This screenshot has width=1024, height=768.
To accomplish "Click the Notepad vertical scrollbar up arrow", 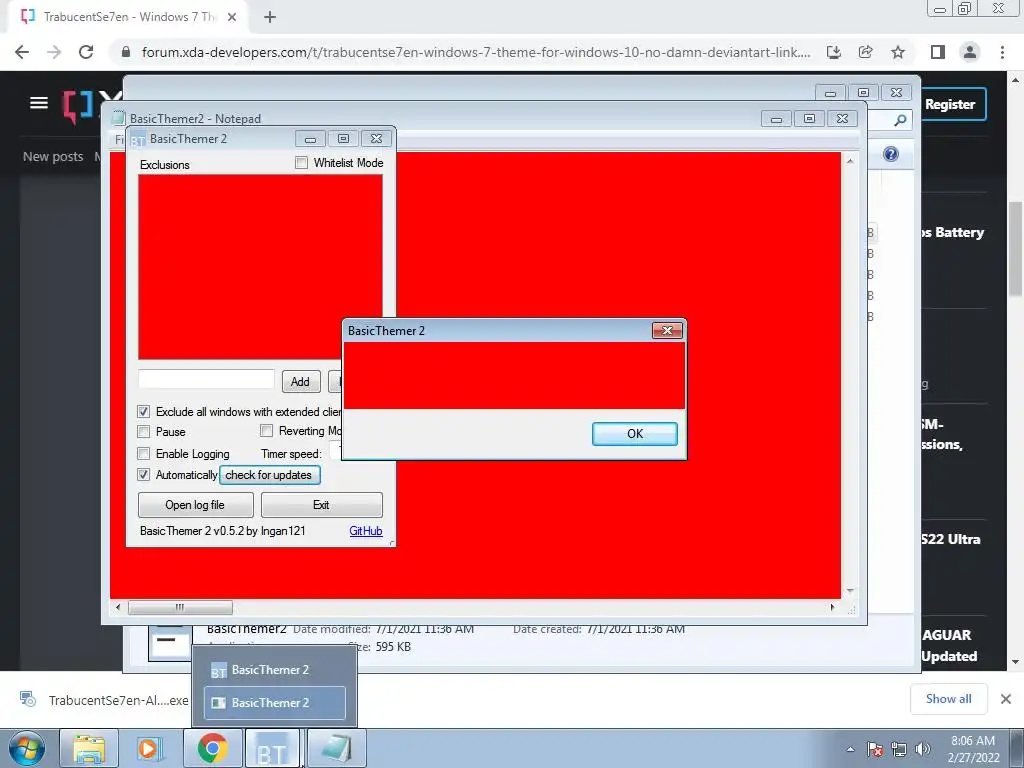I will (x=850, y=161).
